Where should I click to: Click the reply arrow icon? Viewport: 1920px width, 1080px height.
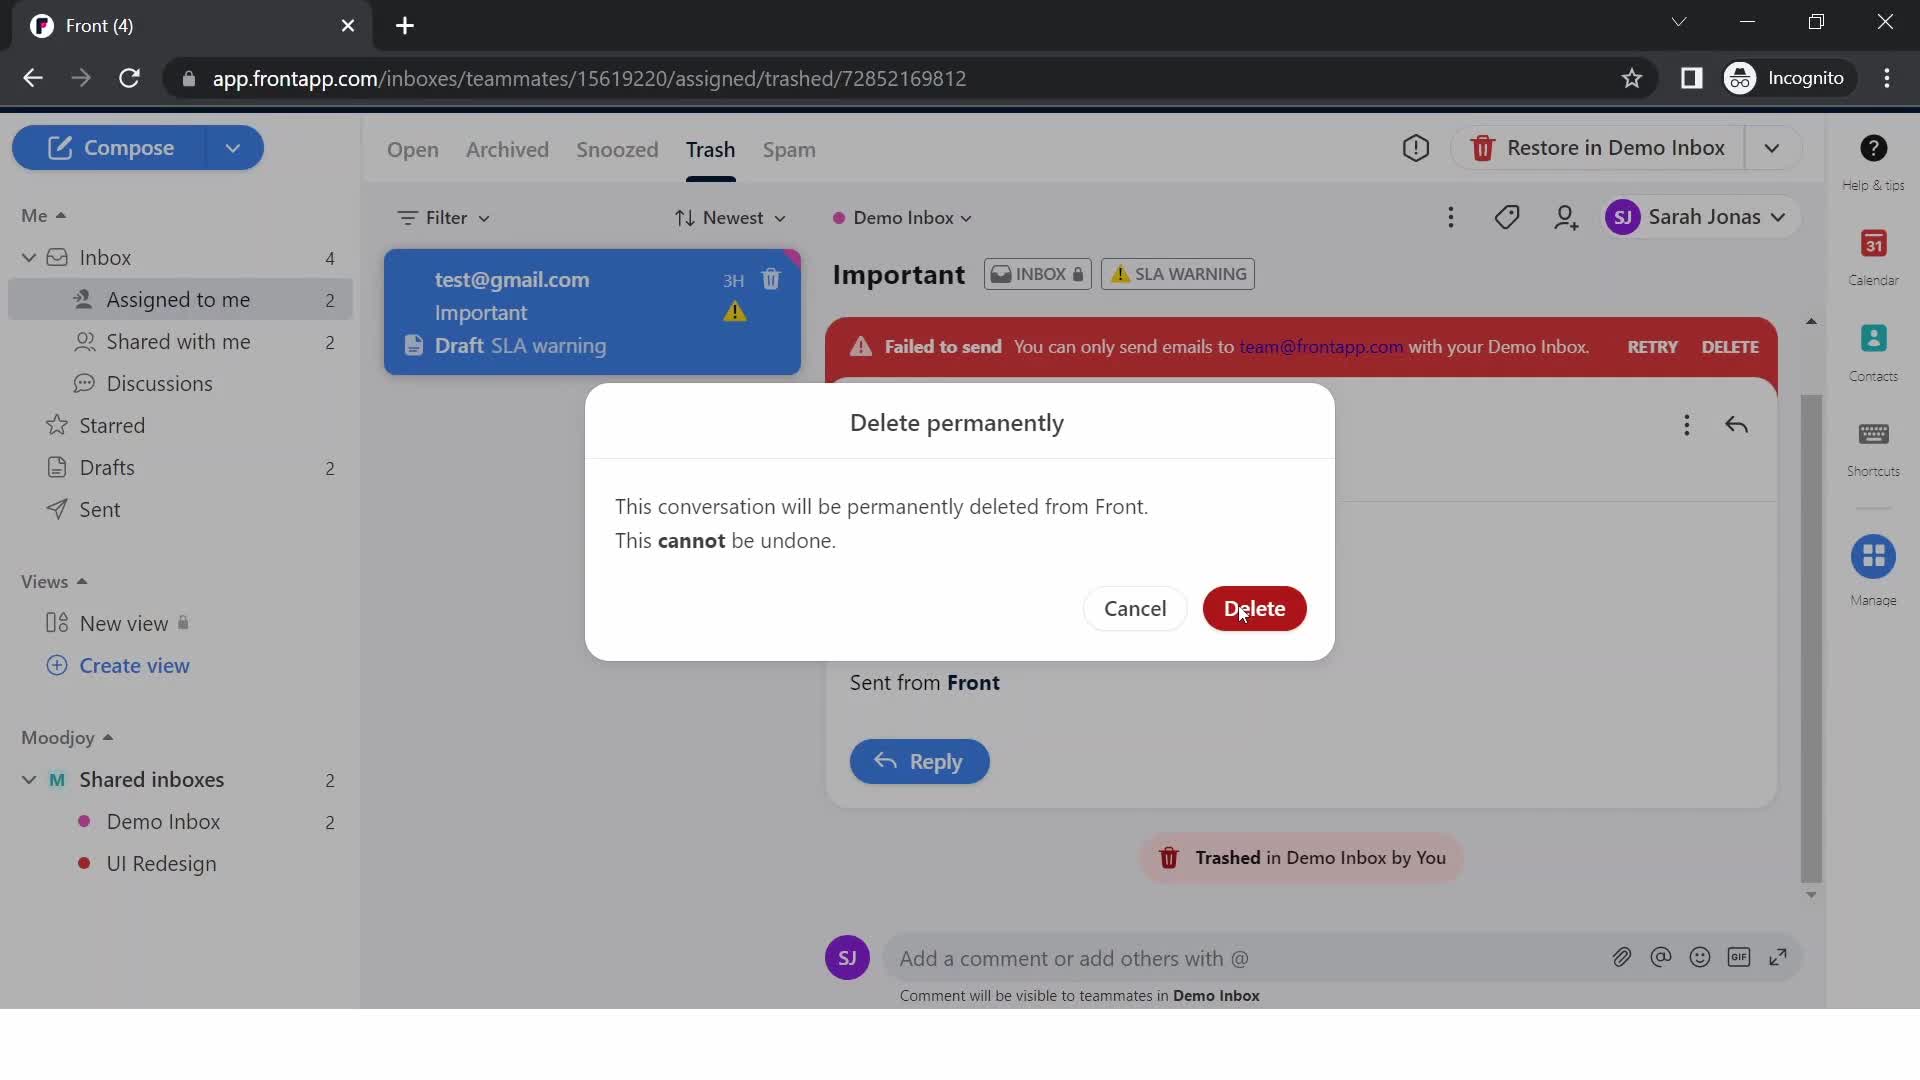point(1738,425)
